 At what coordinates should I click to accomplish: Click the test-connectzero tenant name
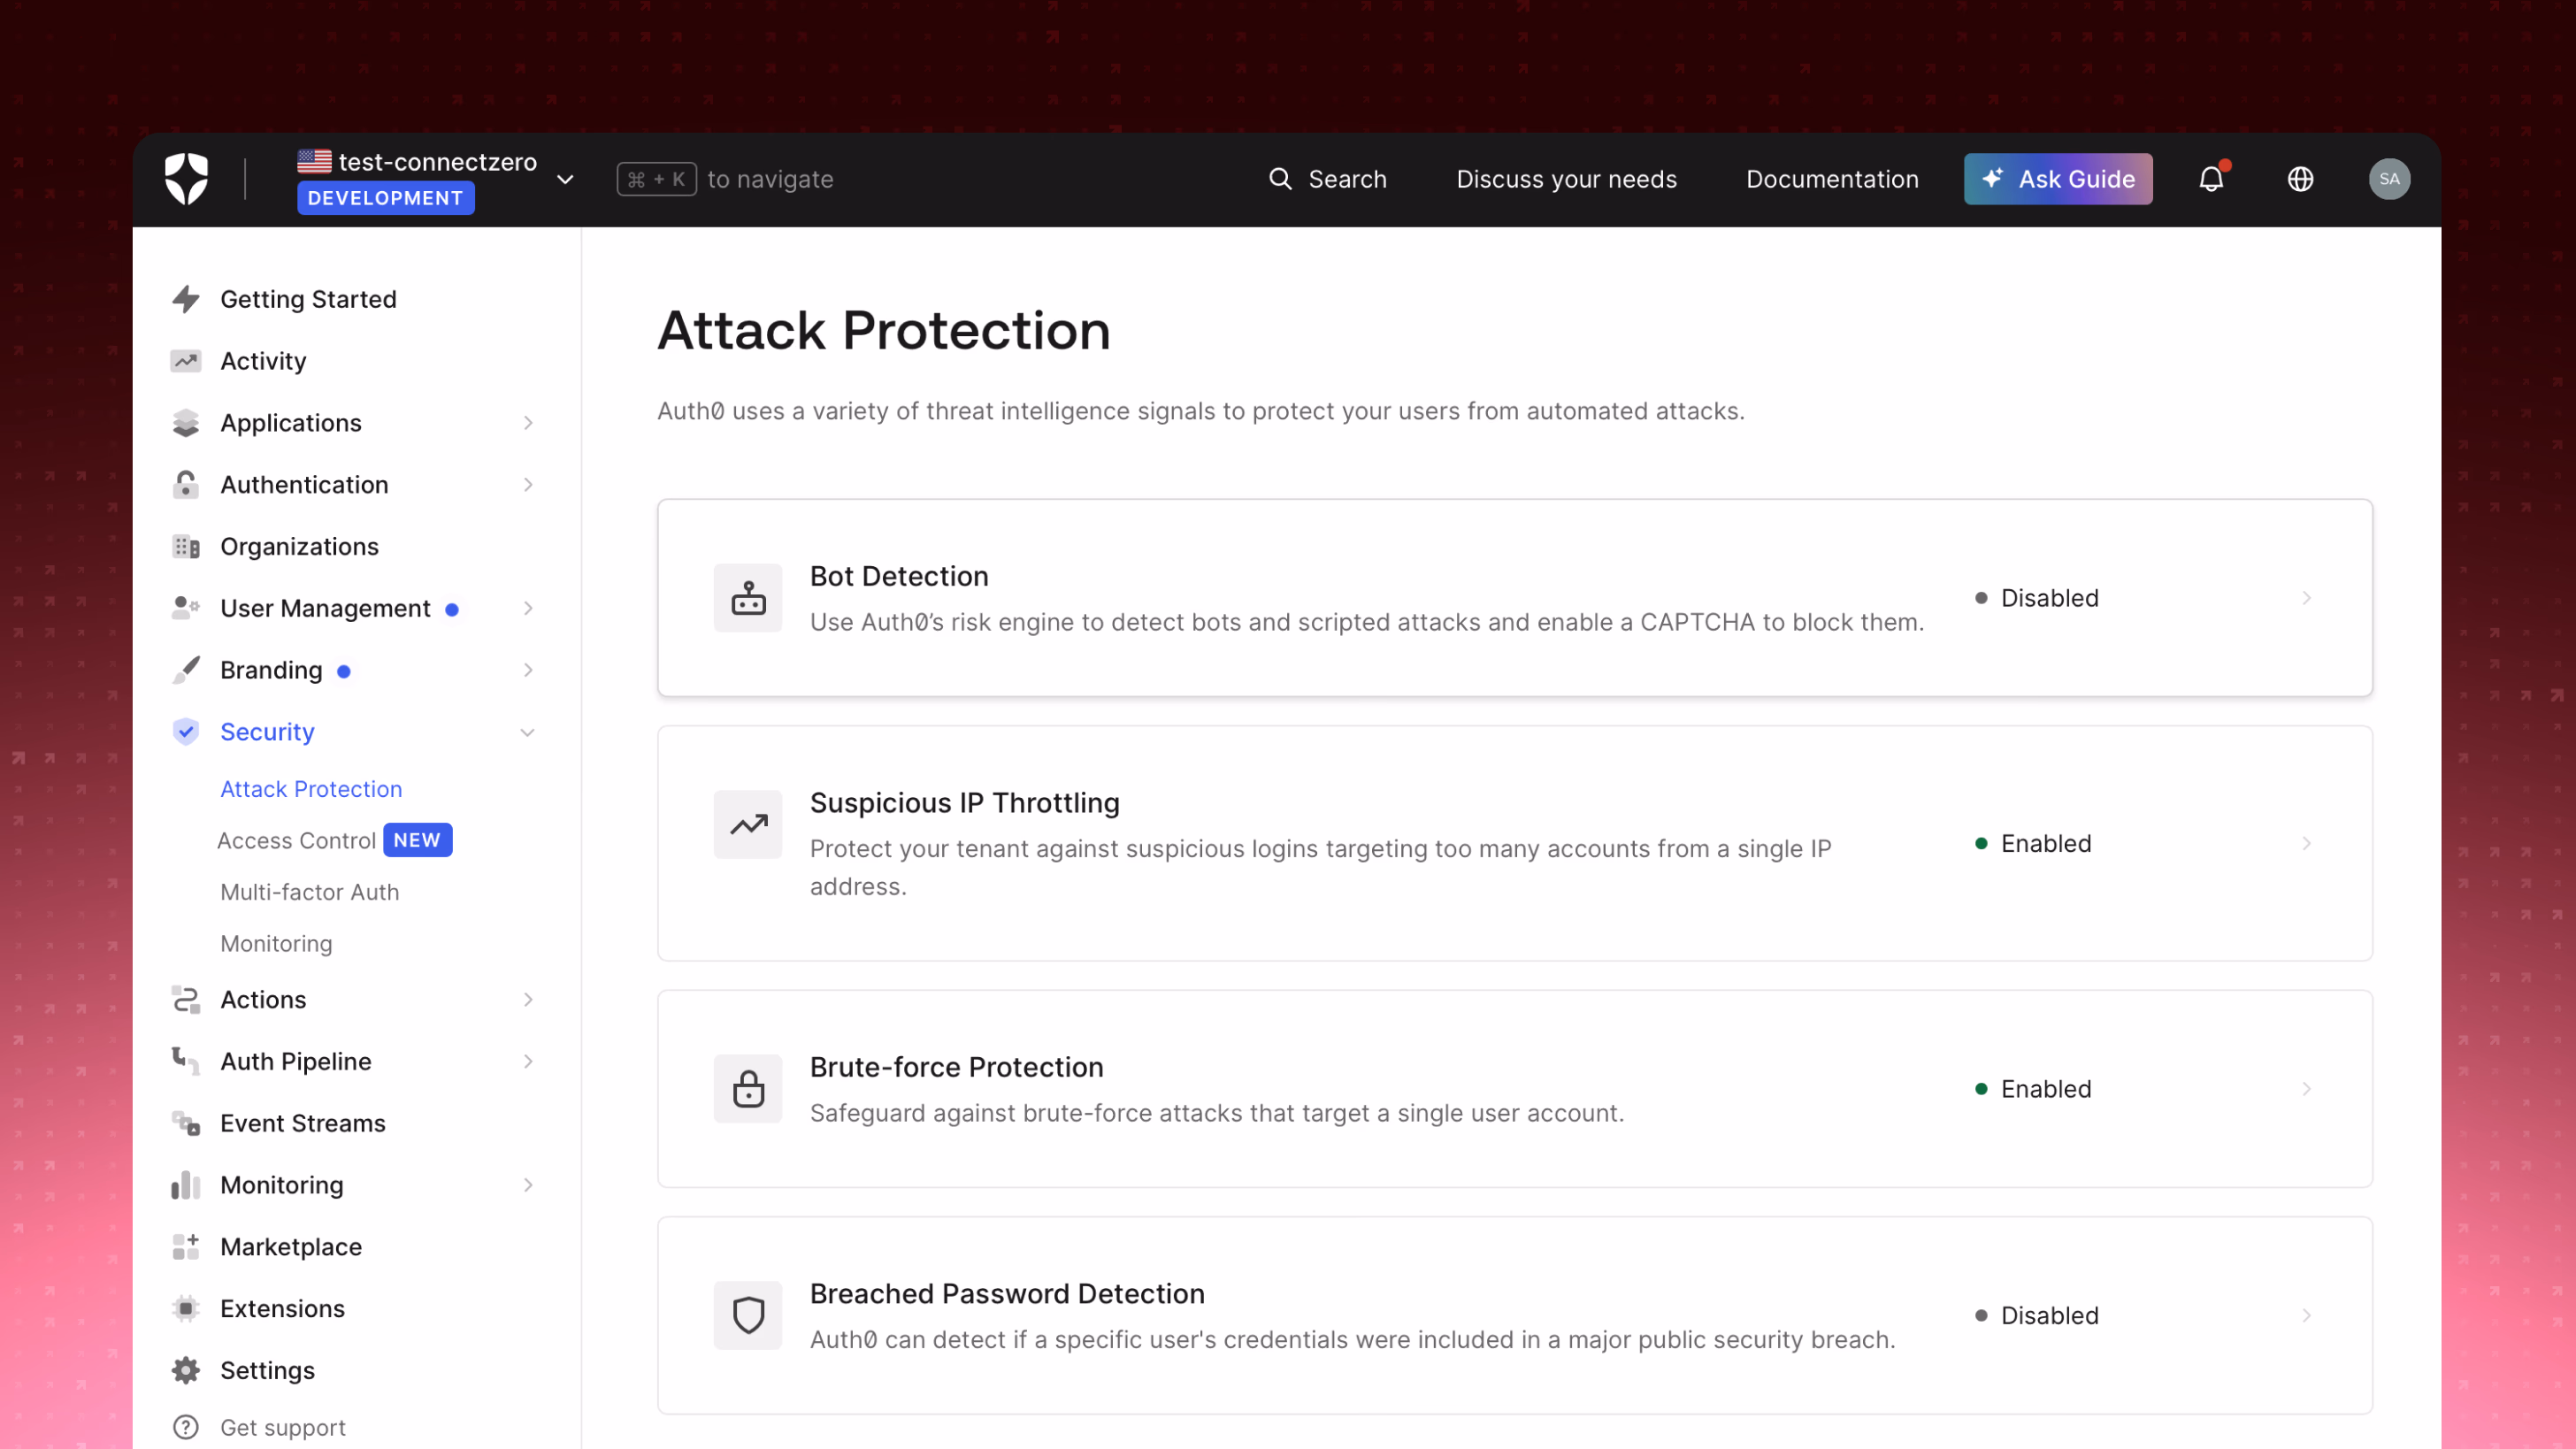pyautogui.click(x=437, y=162)
